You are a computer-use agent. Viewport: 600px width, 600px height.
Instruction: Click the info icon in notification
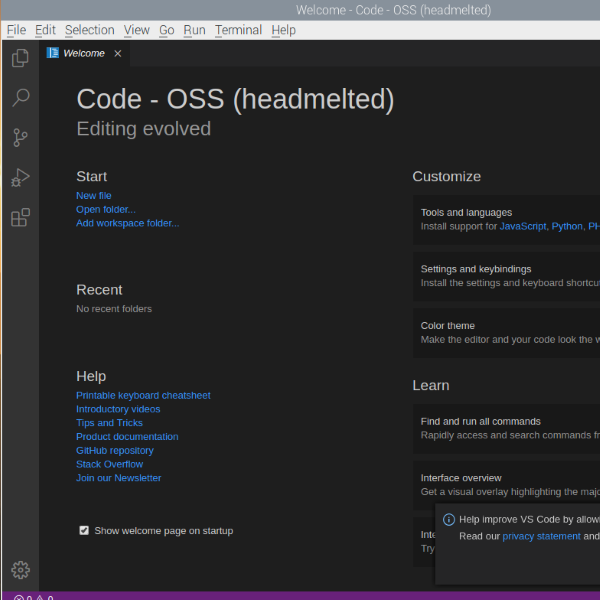pyautogui.click(x=449, y=520)
